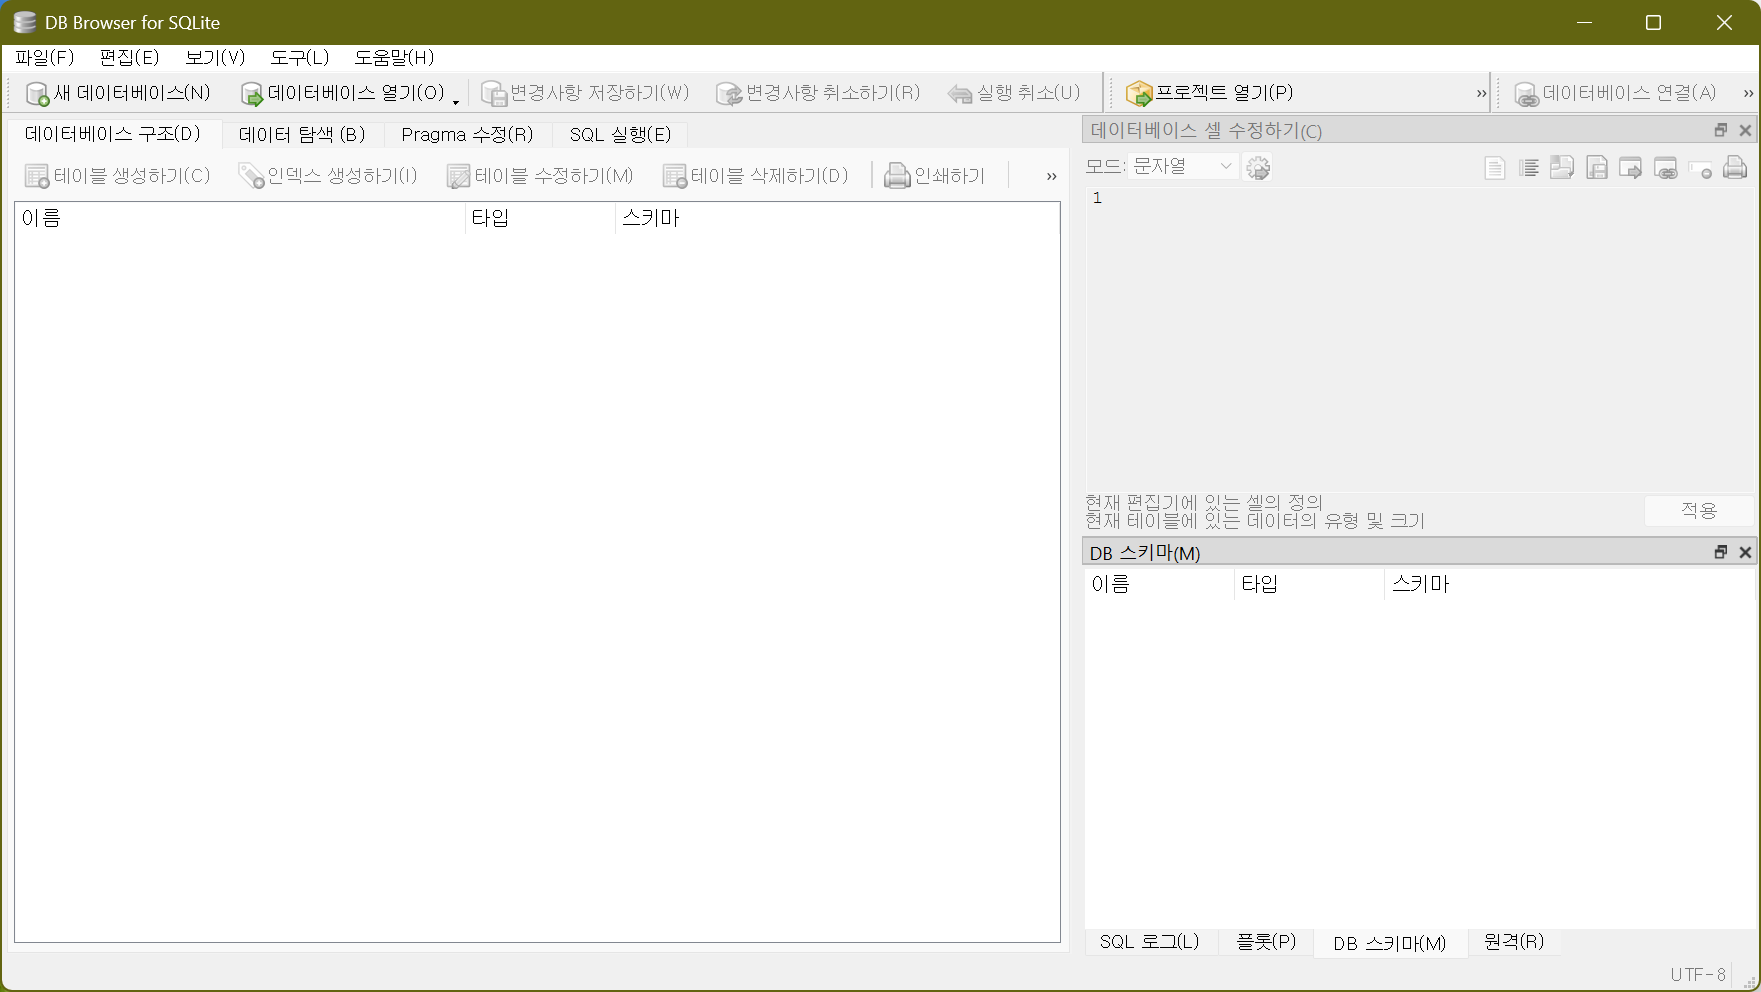Viewport: 1761px width, 992px height.
Task: Click the indent/format text icon in the cell editor
Action: click(x=1528, y=168)
